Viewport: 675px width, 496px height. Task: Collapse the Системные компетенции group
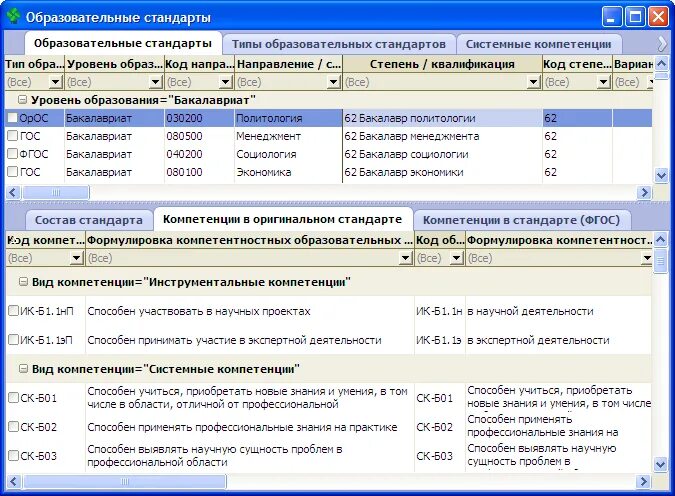[24, 369]
